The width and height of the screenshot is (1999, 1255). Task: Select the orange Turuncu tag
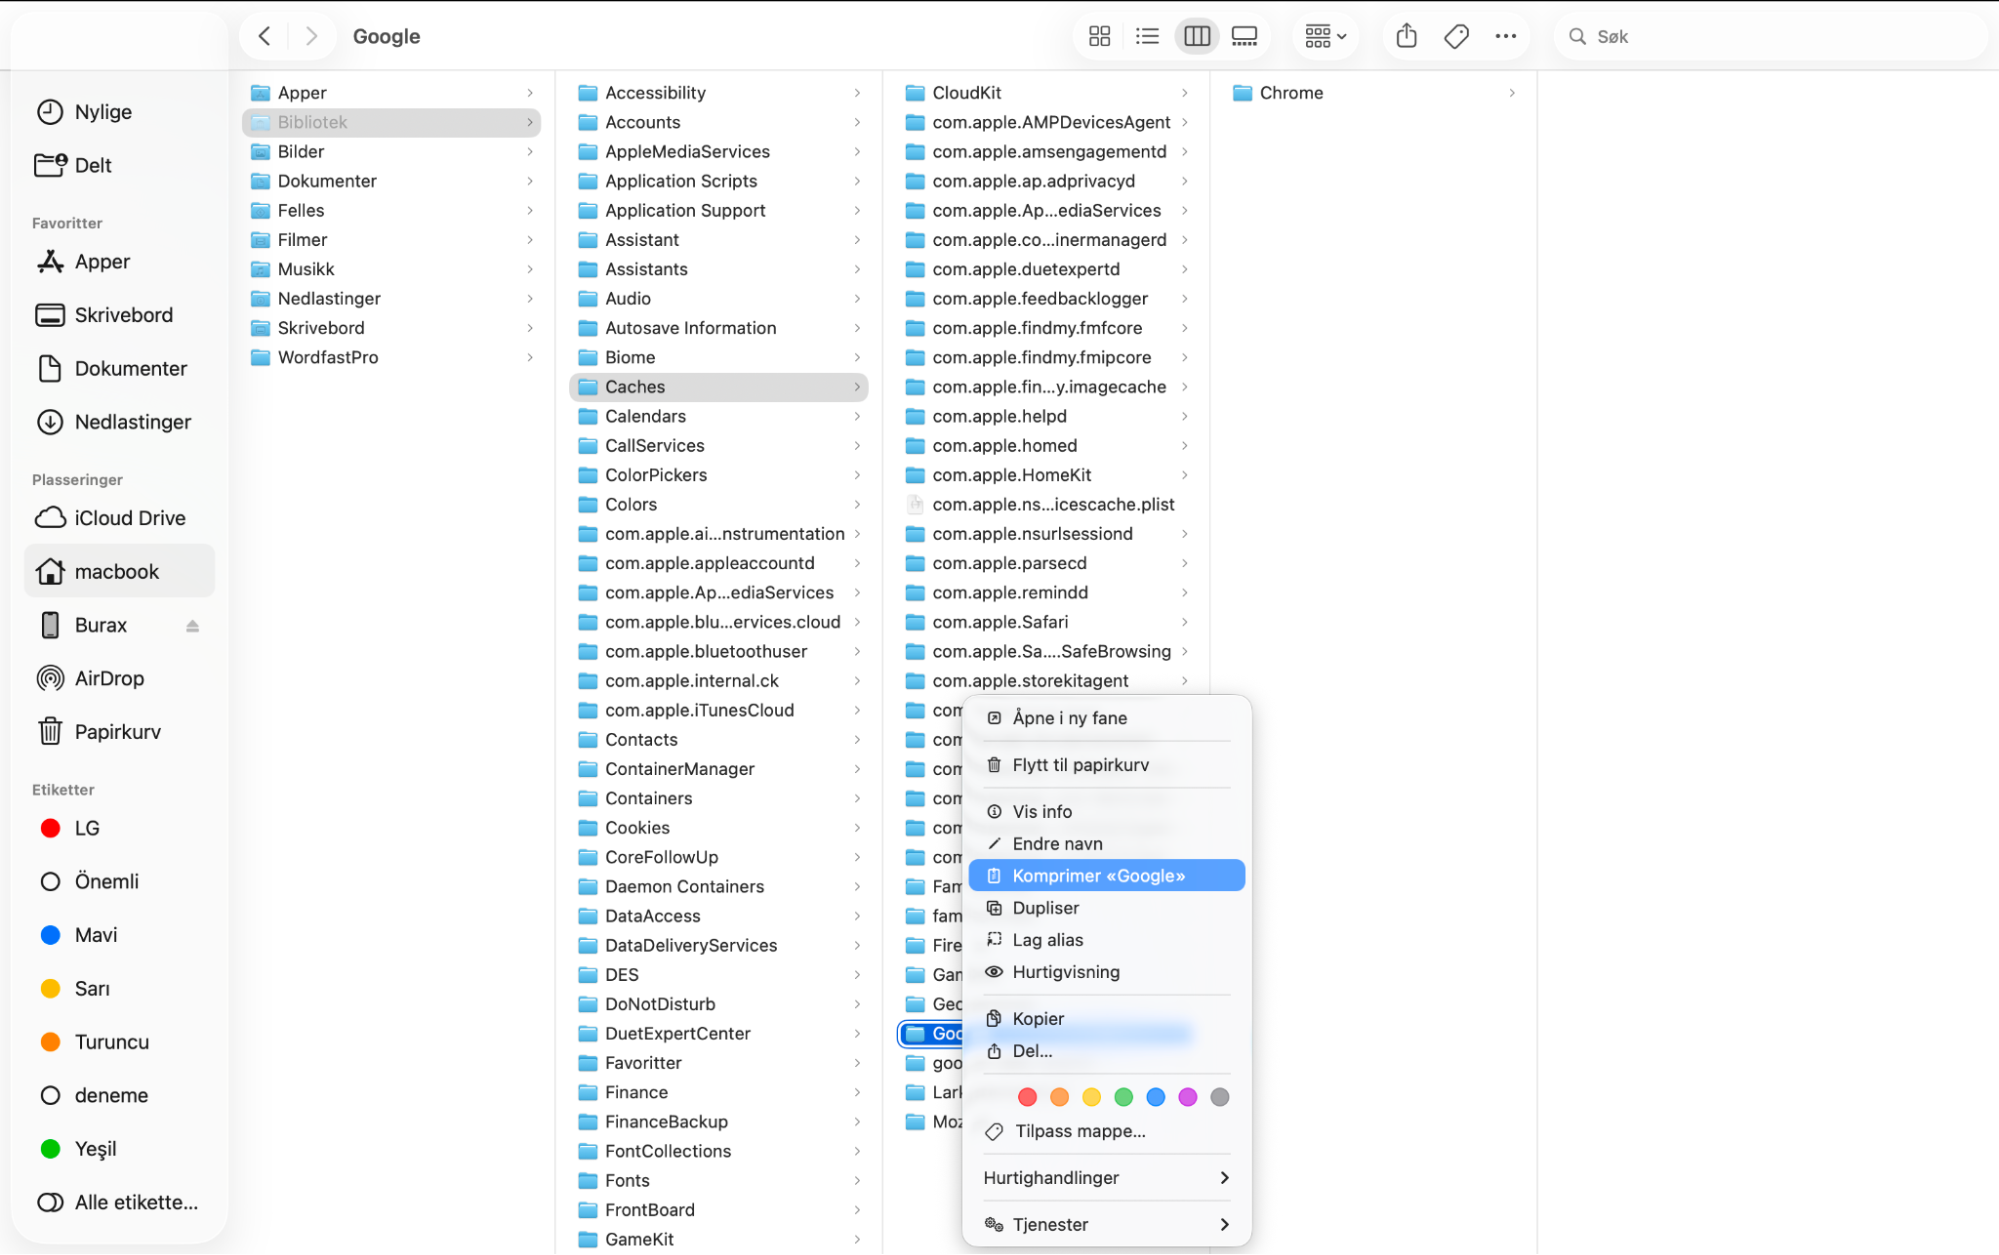click(x=119, y=1042)
